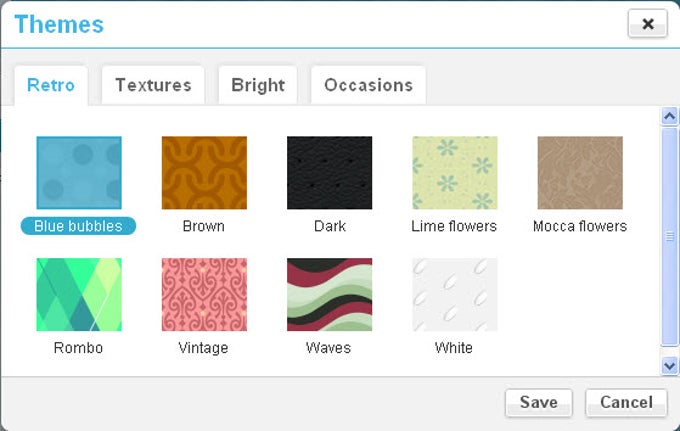680x431 pixels.
Task: Select the Lime flowers theme thumbnail
Action: click(454, 173)
